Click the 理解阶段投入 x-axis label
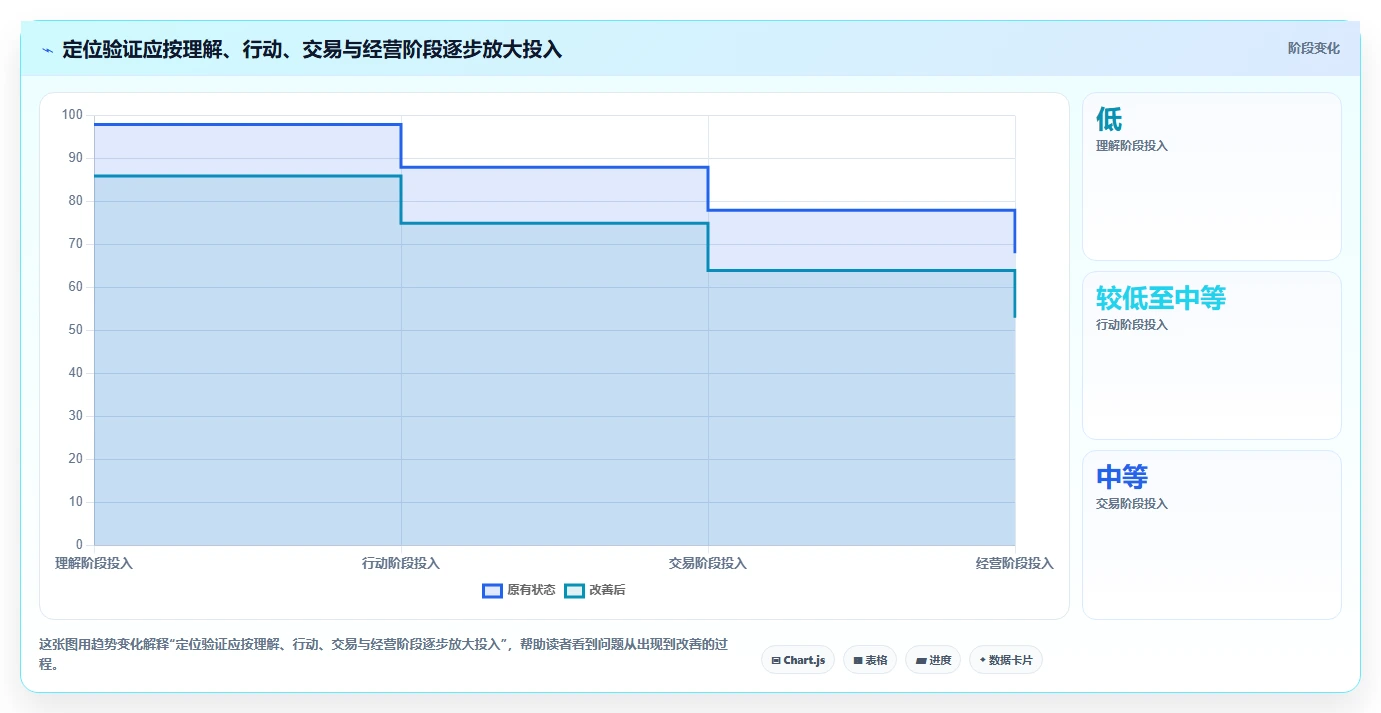Image resolution: width=1381 pixels, height=713 pixels. pyautogui.click(x=94, y=564)
